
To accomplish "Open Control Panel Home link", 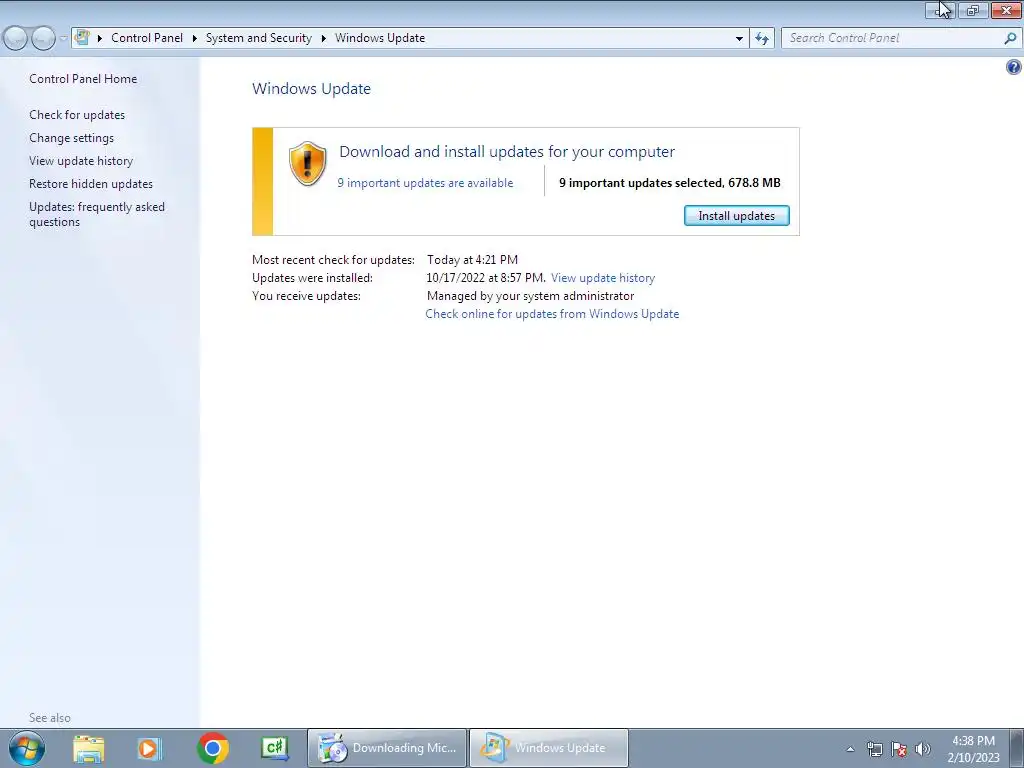I will tap(83, 78).
